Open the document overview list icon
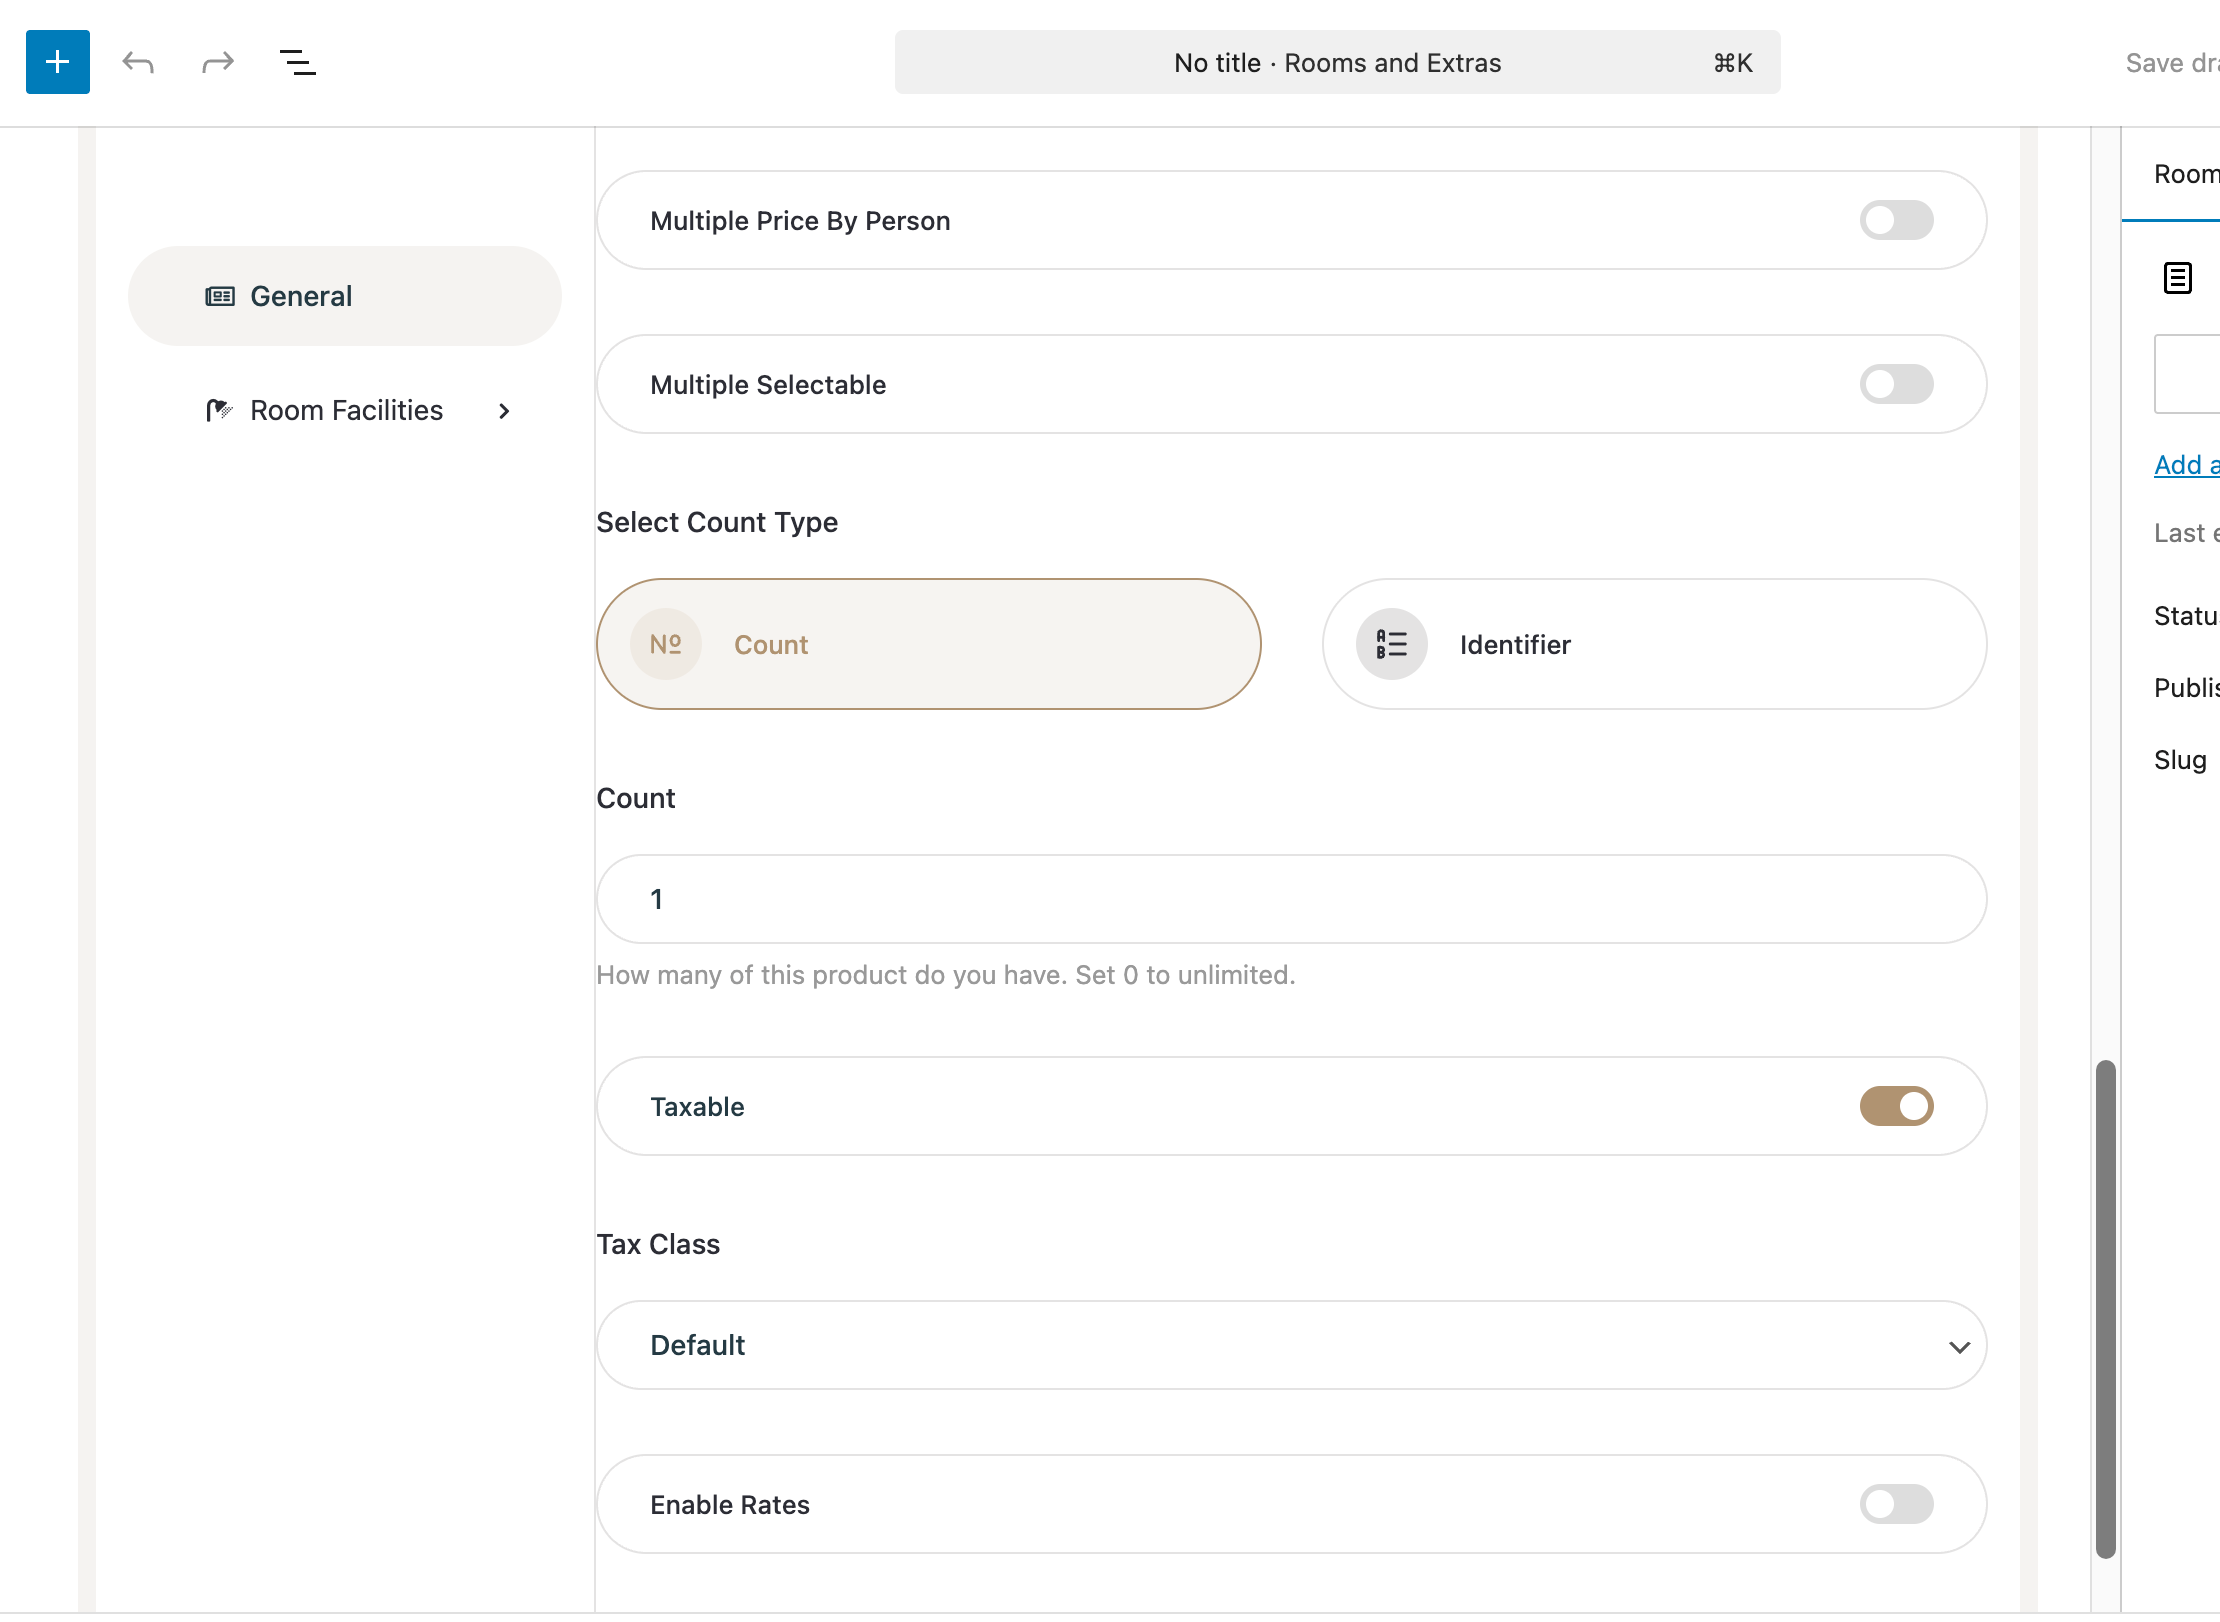2220x1622 pixels. click(x=297, y=62)
